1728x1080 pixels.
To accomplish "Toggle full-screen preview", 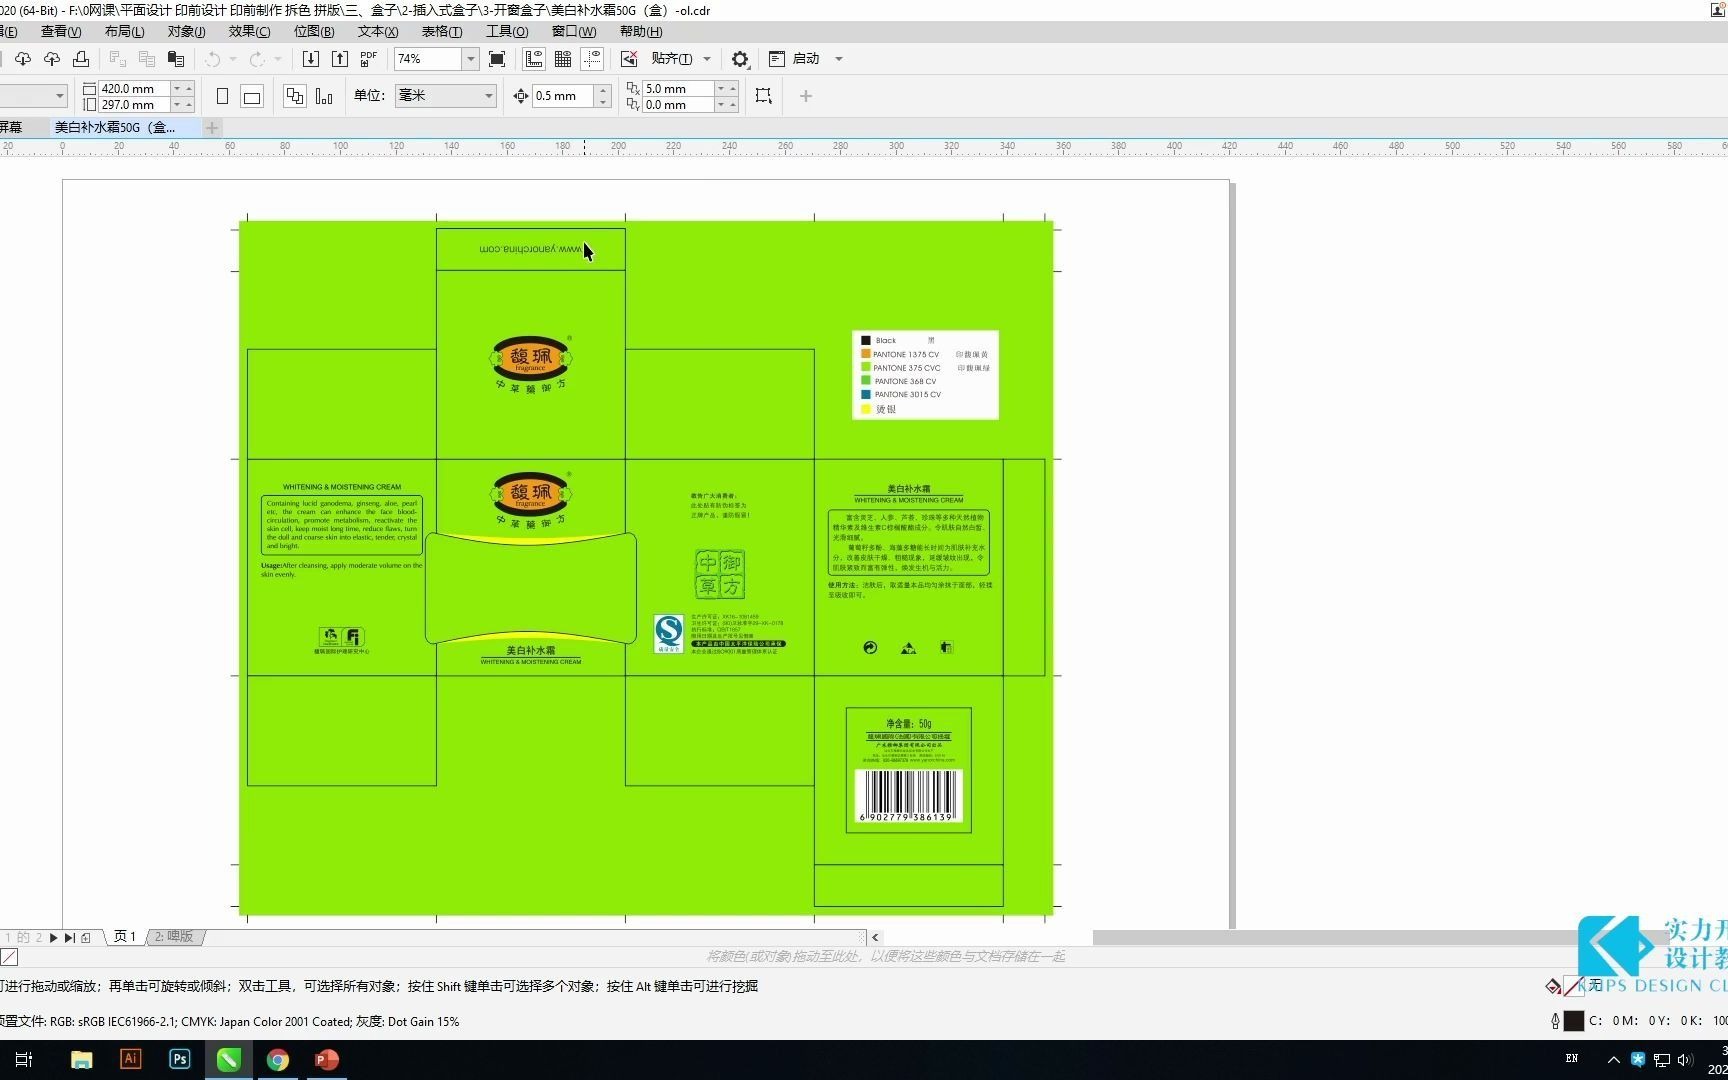I will (x=497, y=59).
